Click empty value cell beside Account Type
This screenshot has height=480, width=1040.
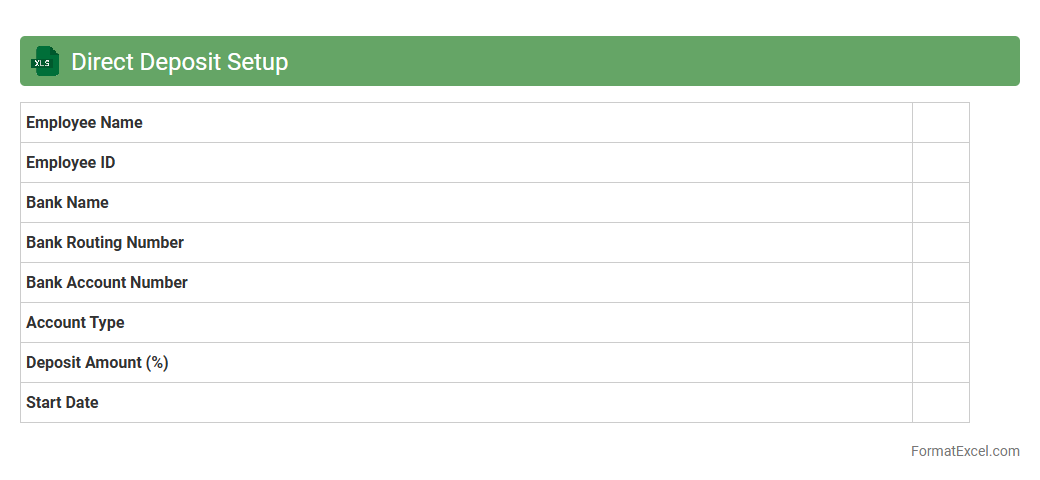(x=940, y=323)
